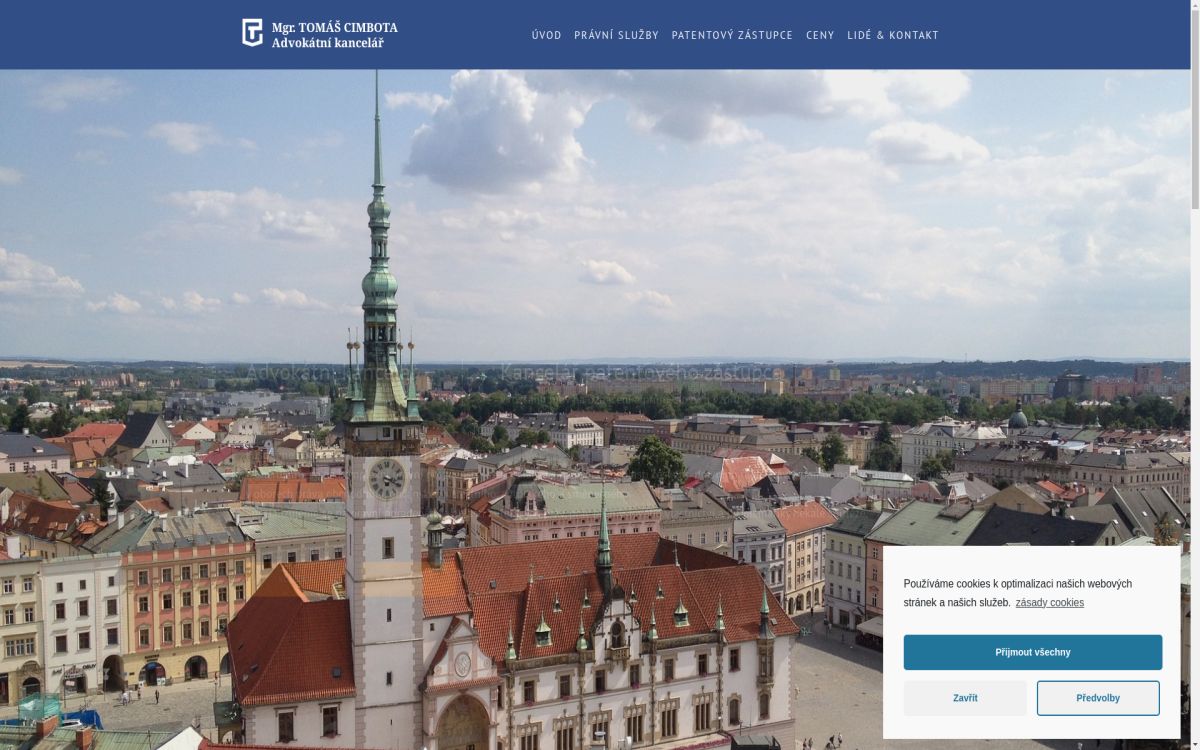
Task: Click the empty scrollbar track below the thumb
Action: (x=1194, y=450)
